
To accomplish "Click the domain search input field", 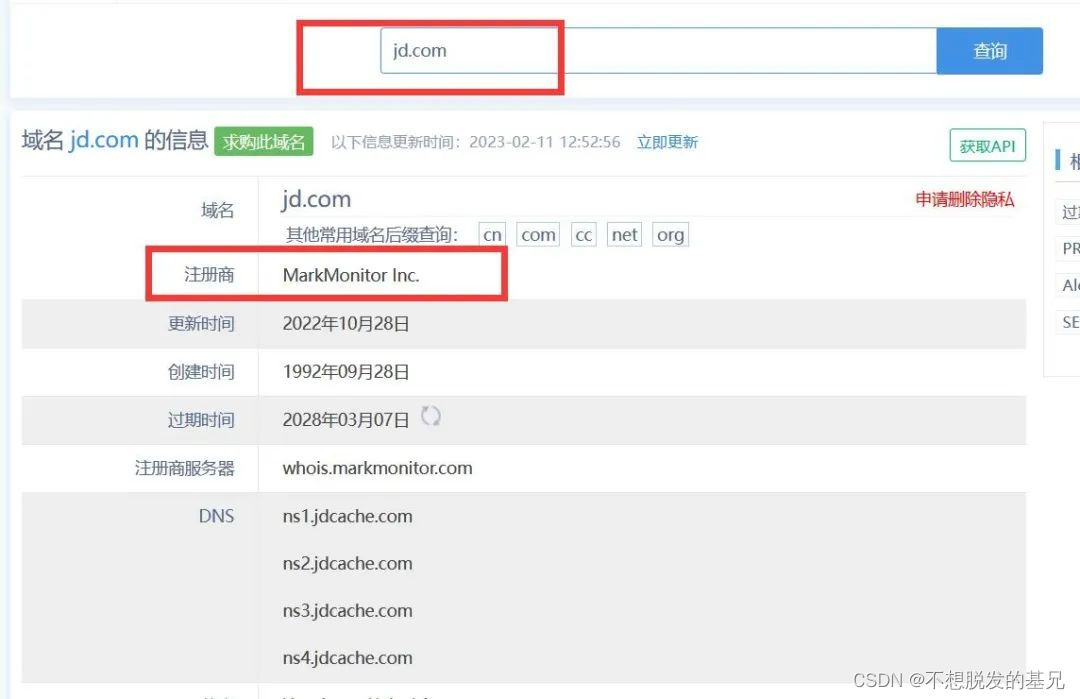I will coord(658,50).
